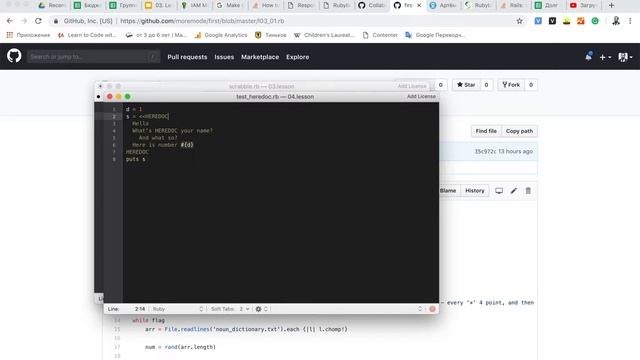This screenshot has height=360, width=640.
Task: Open the gear bundle menu in the editor status bar
Action: (261, 309)
